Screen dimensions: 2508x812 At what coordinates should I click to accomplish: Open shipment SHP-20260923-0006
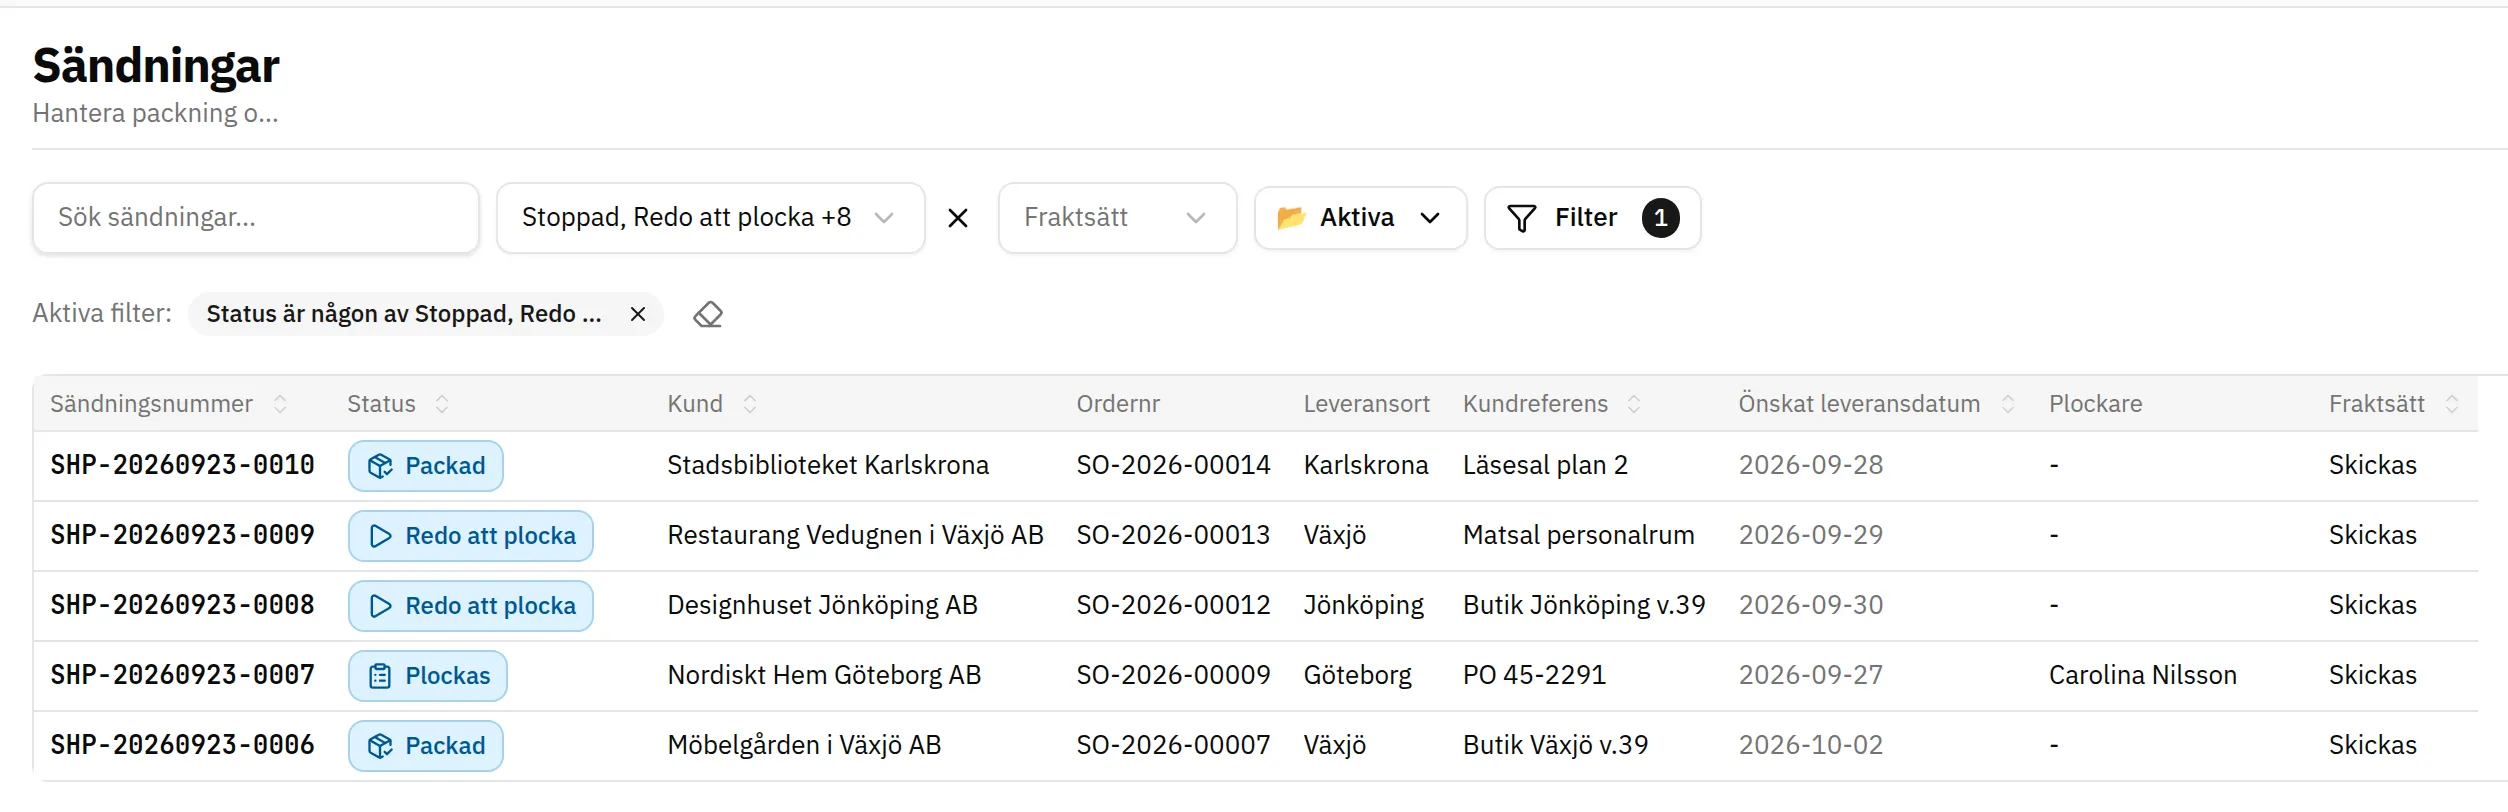pyautogui.click(x=182, y=745)
